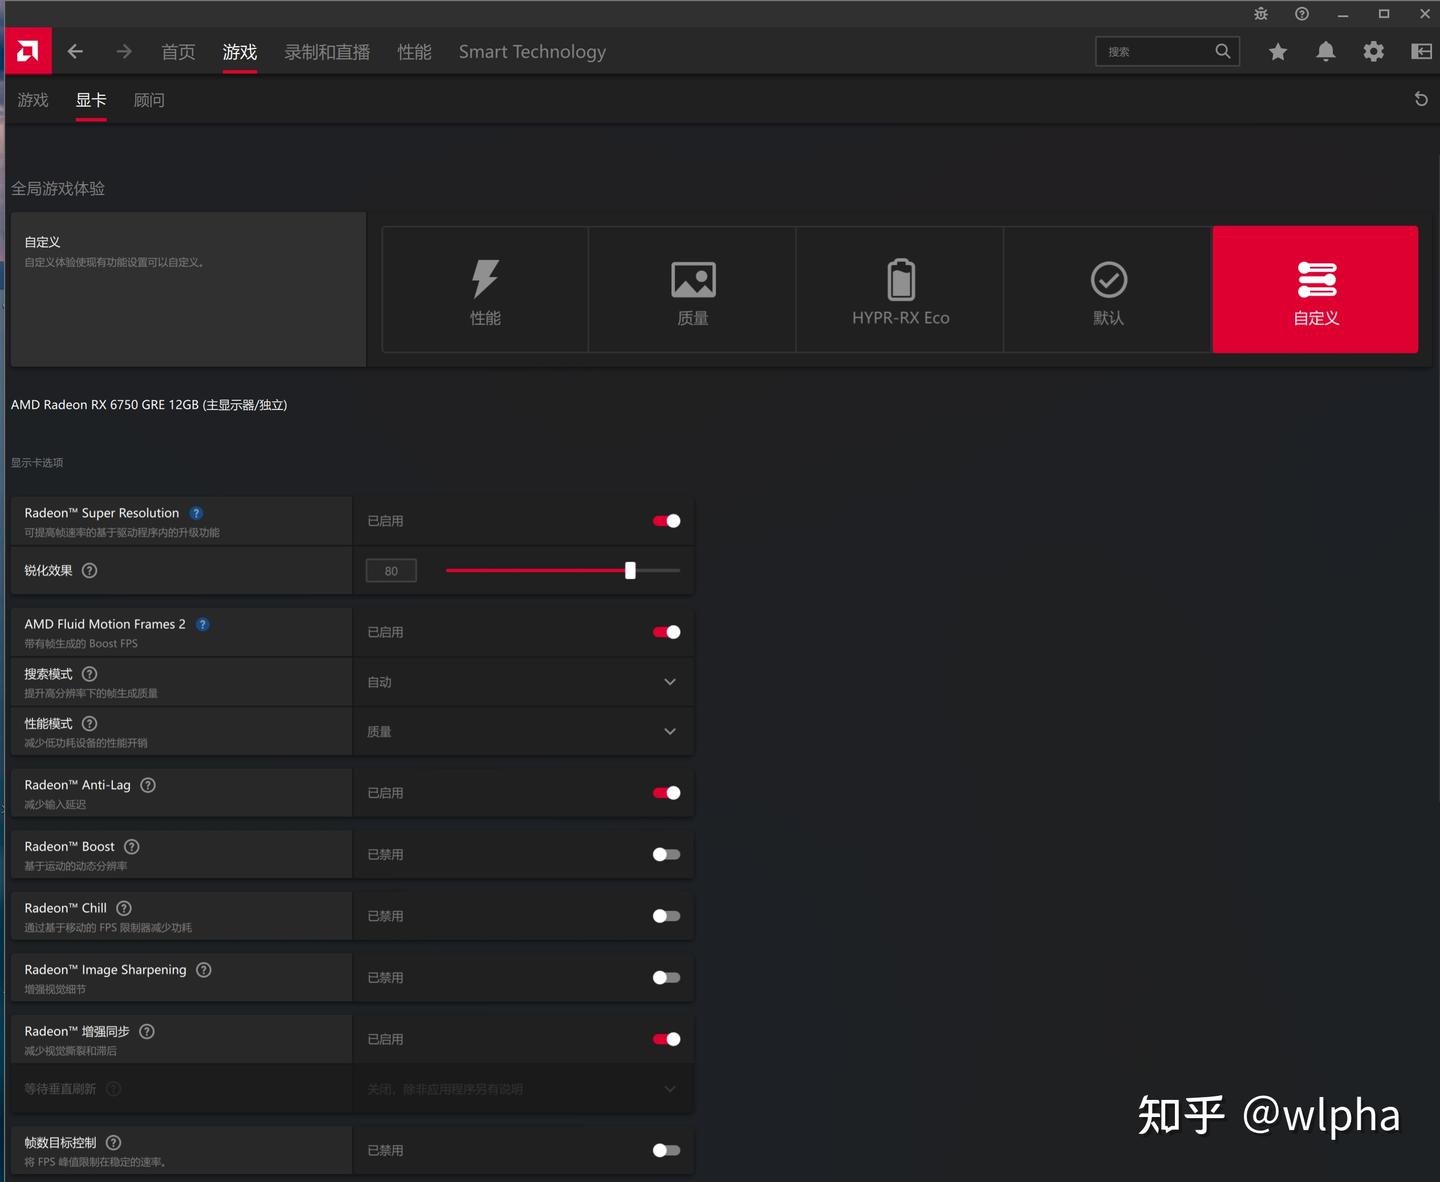1440x1182 pixels.
Task: Select the 自定义 profile card
Action: [x=1316, y=290]
